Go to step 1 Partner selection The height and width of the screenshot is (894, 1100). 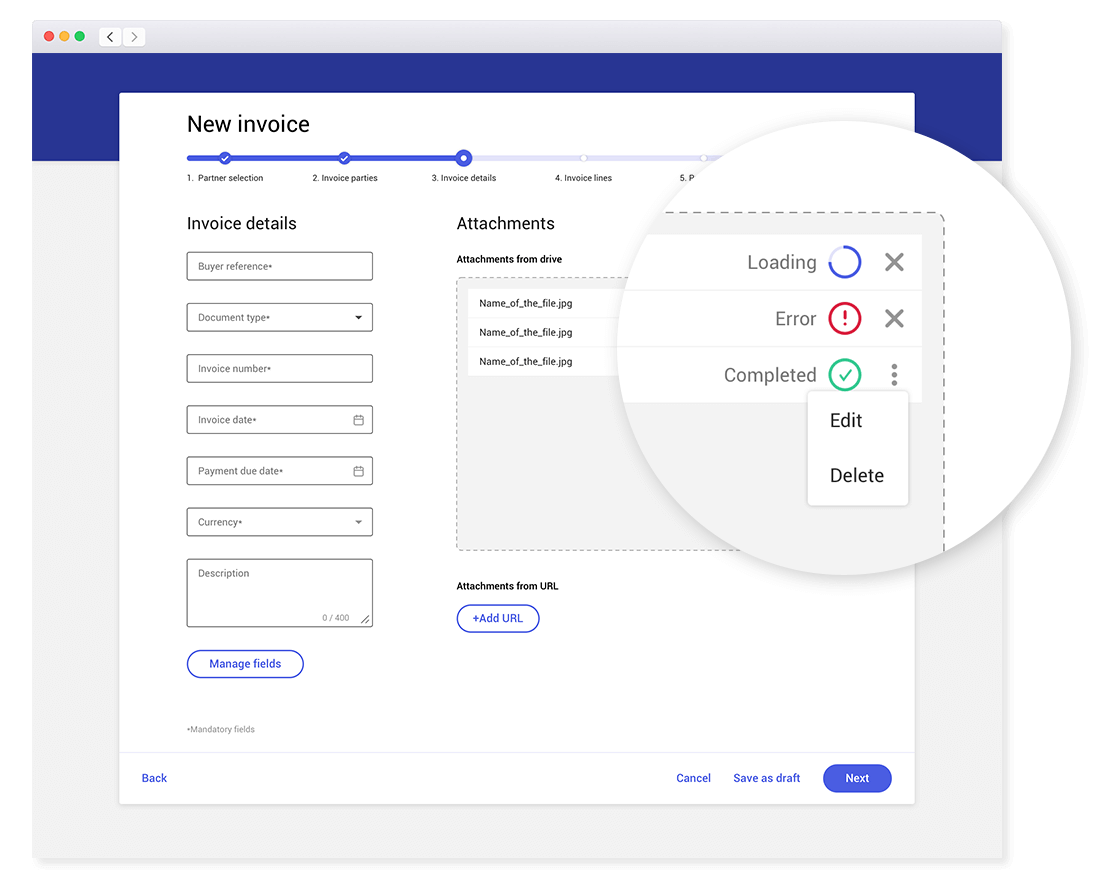point(225,158)
